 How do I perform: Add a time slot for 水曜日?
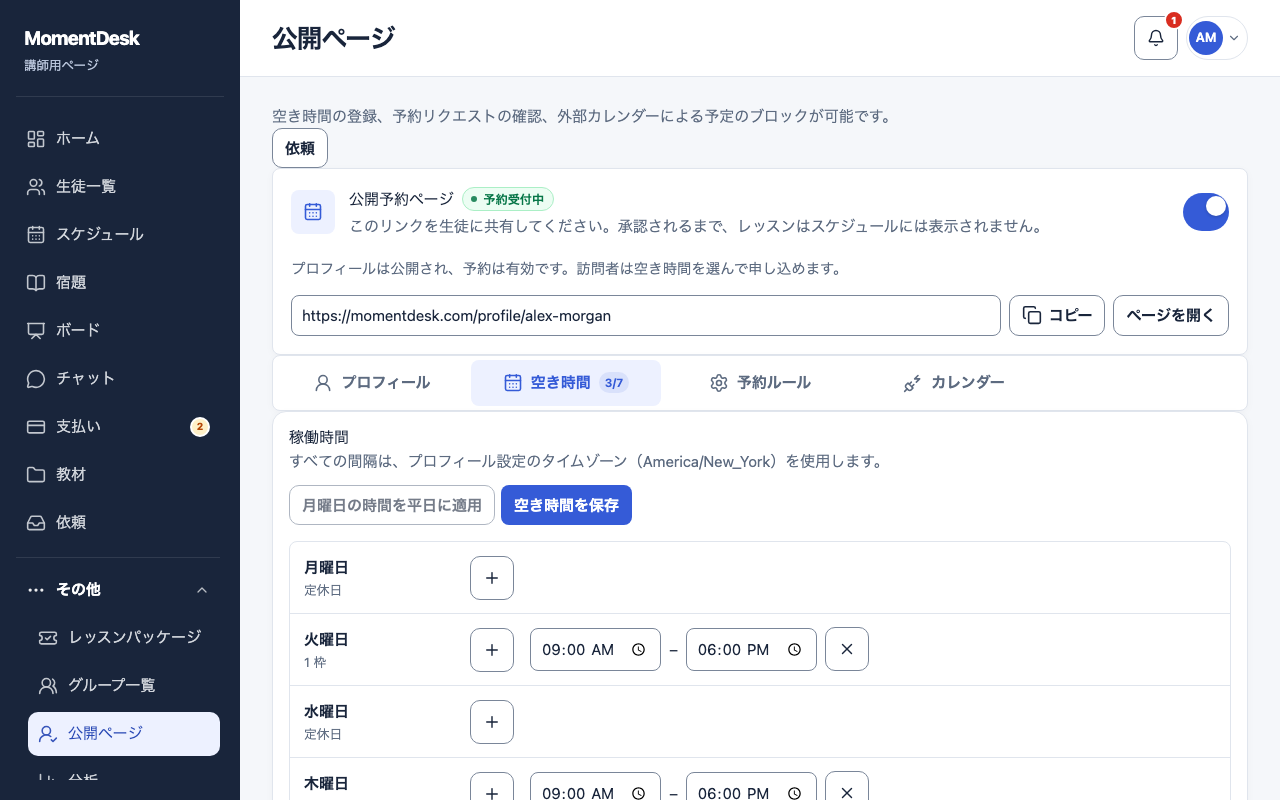(x=492, y=722)
